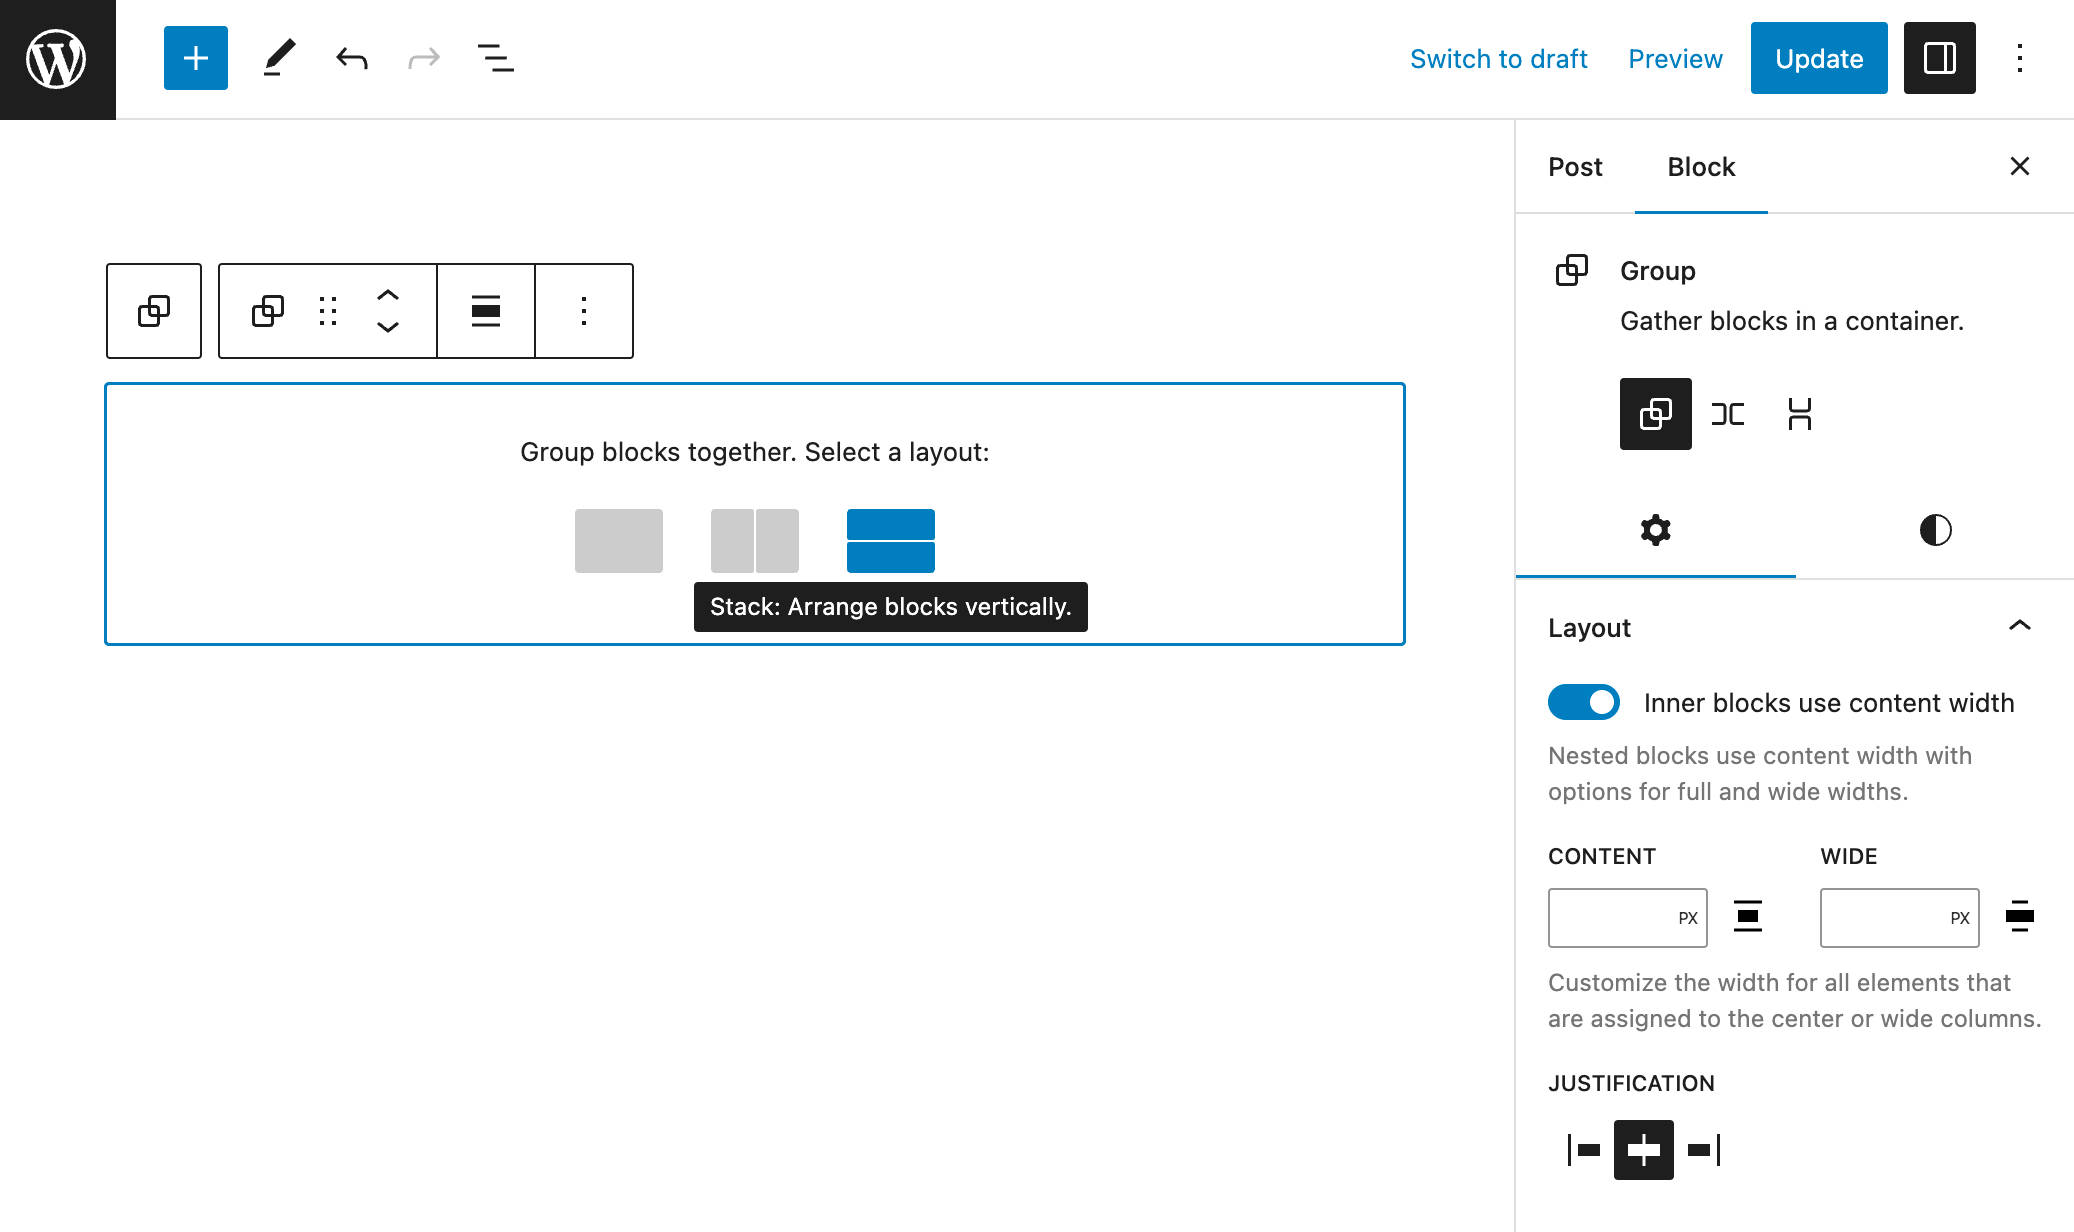Click the WIDE width input field
Image resolution: width=2074 pixels, height=1232 pixels.
click(1899, 917)
